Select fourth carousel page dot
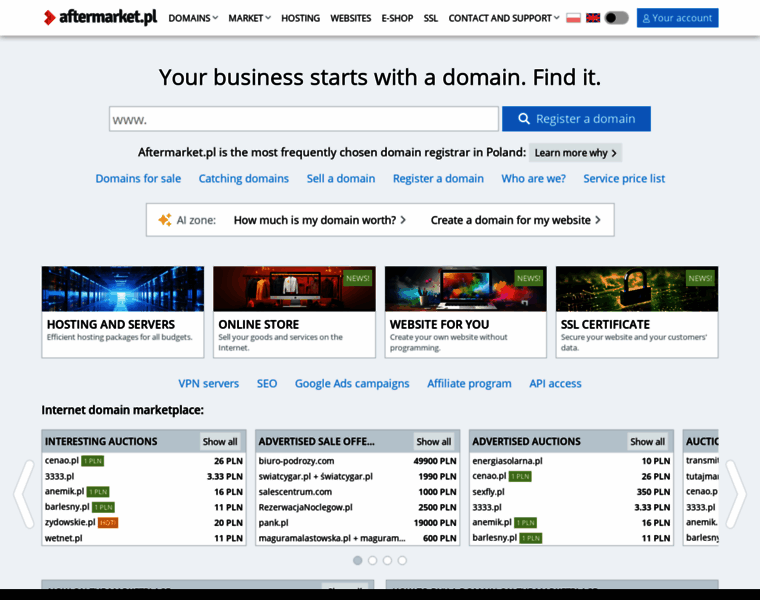 402,560
